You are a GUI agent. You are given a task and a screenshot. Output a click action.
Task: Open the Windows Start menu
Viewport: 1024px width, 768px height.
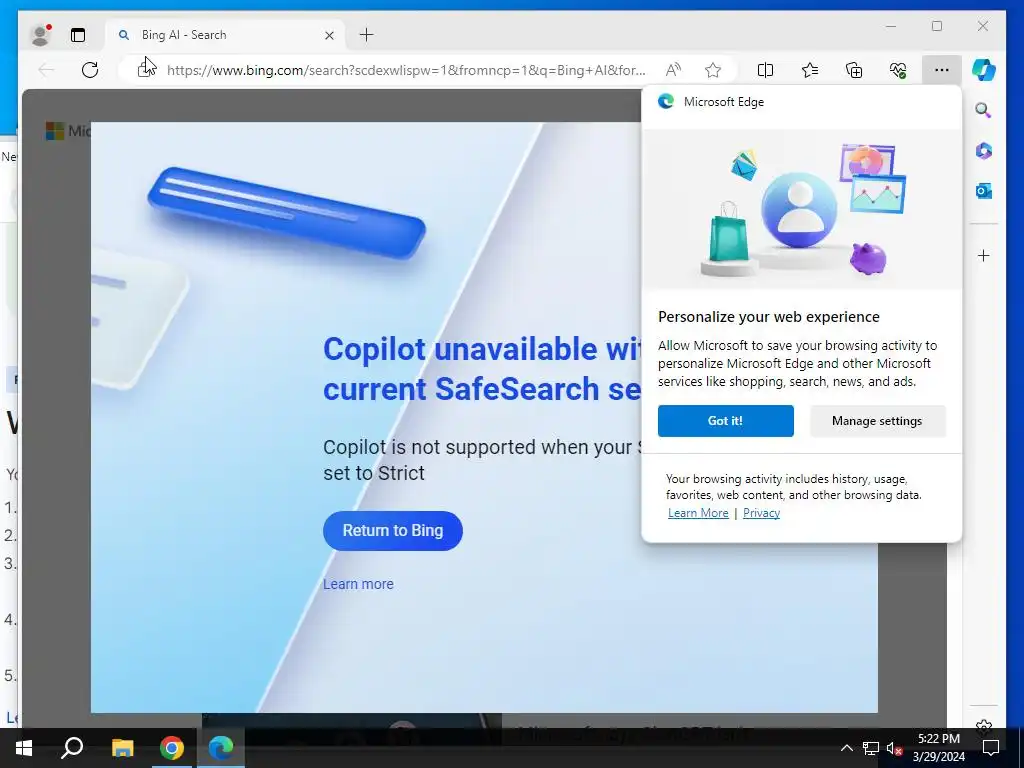24,748
